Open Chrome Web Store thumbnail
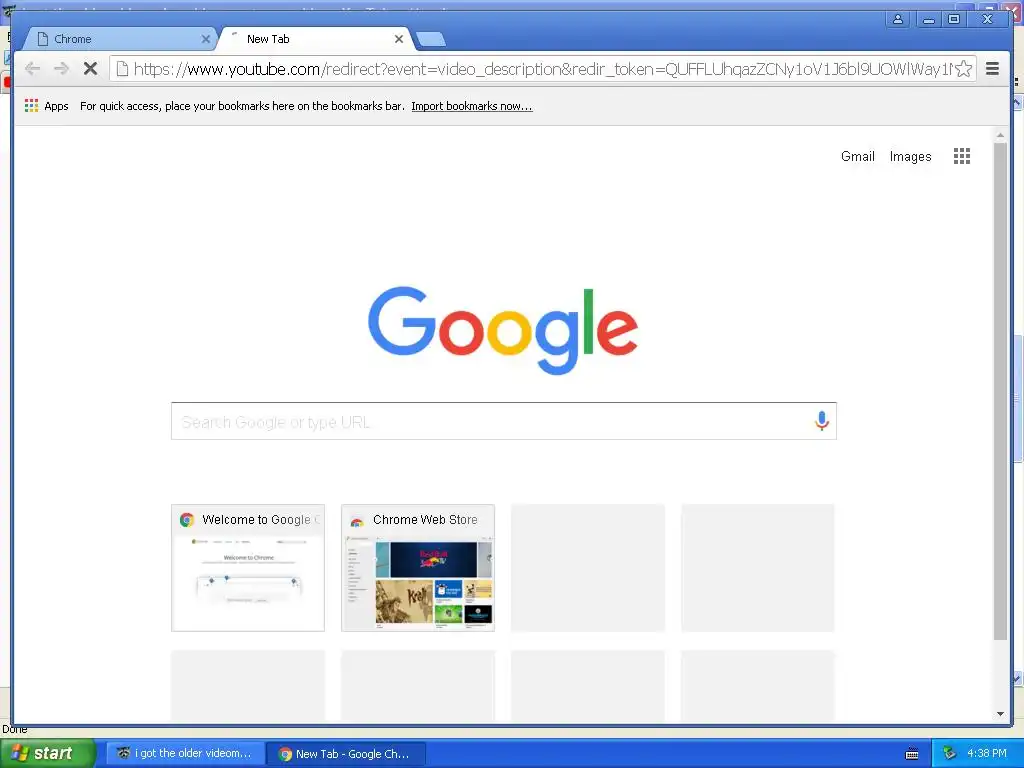Screen dimensions: 1024x768 pos(418,568)
